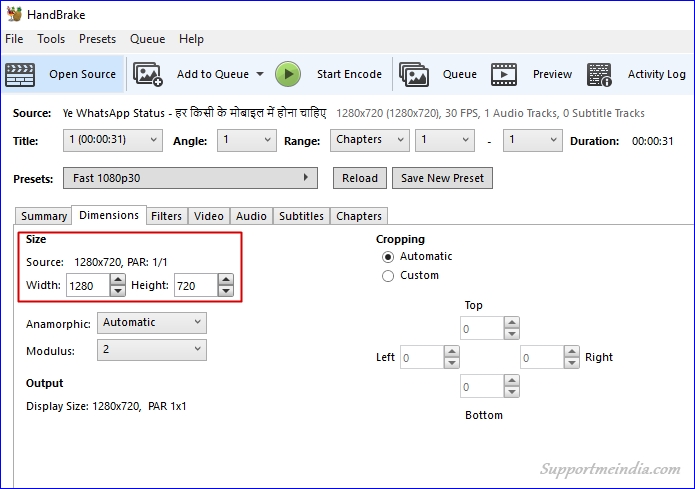Click the Queue stacked images icon

pyautogui.click(x=414, y=74)
